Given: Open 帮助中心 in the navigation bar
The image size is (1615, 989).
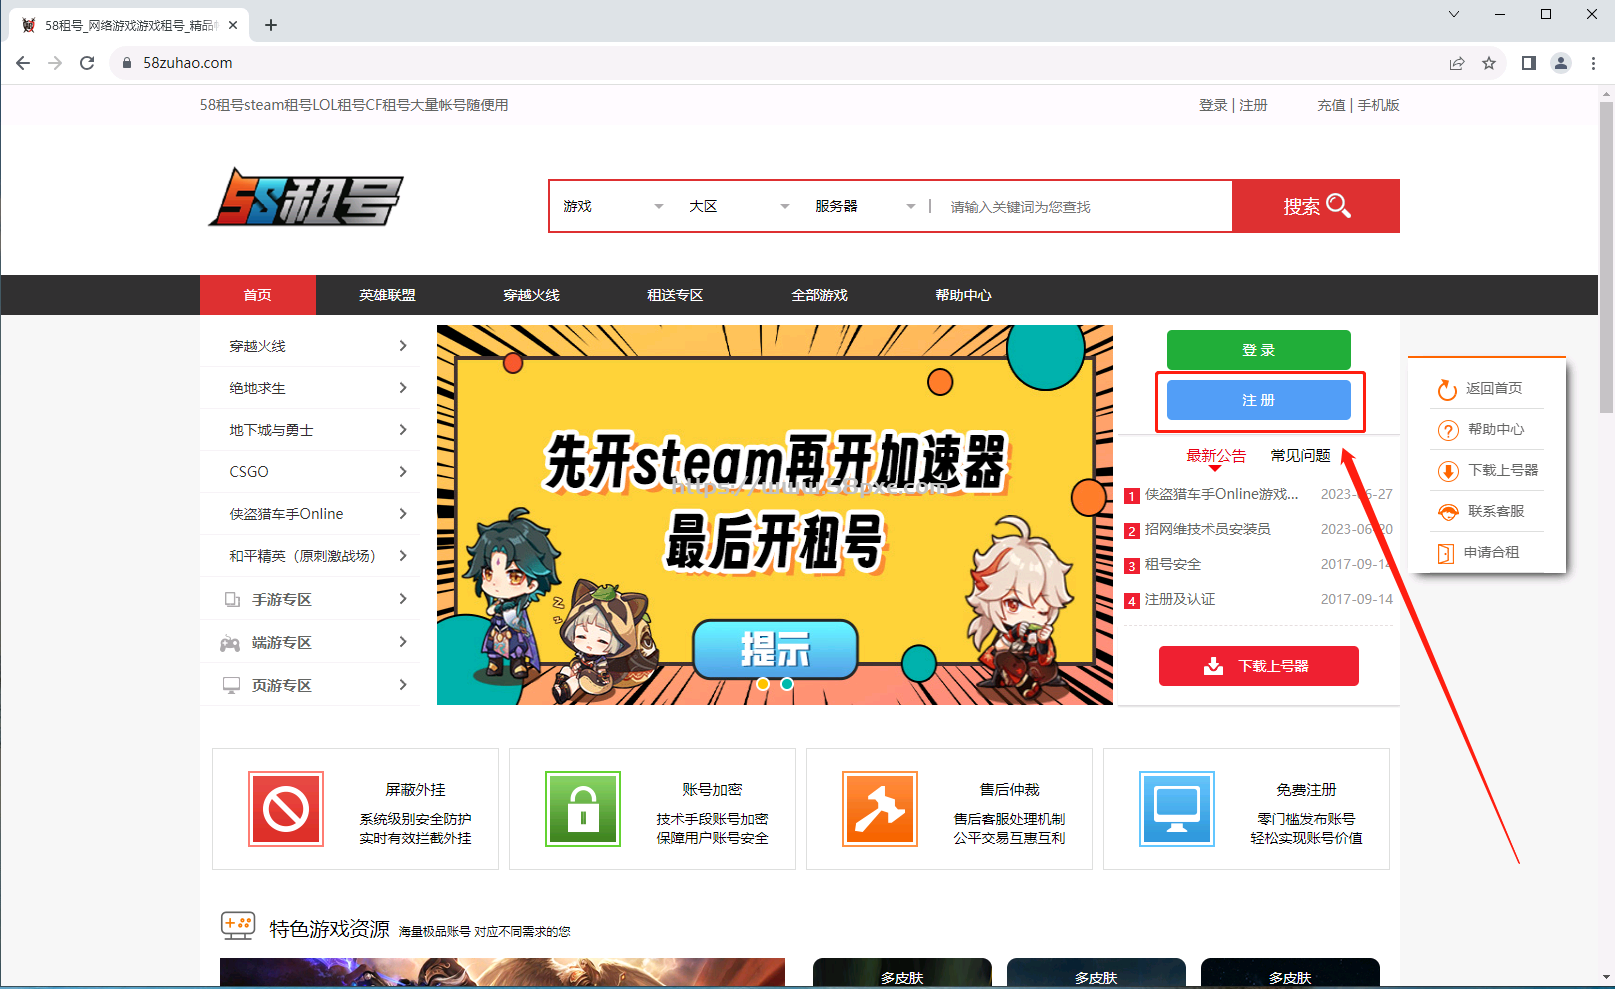Looking at the screenshot, I should tap(964, 295).
